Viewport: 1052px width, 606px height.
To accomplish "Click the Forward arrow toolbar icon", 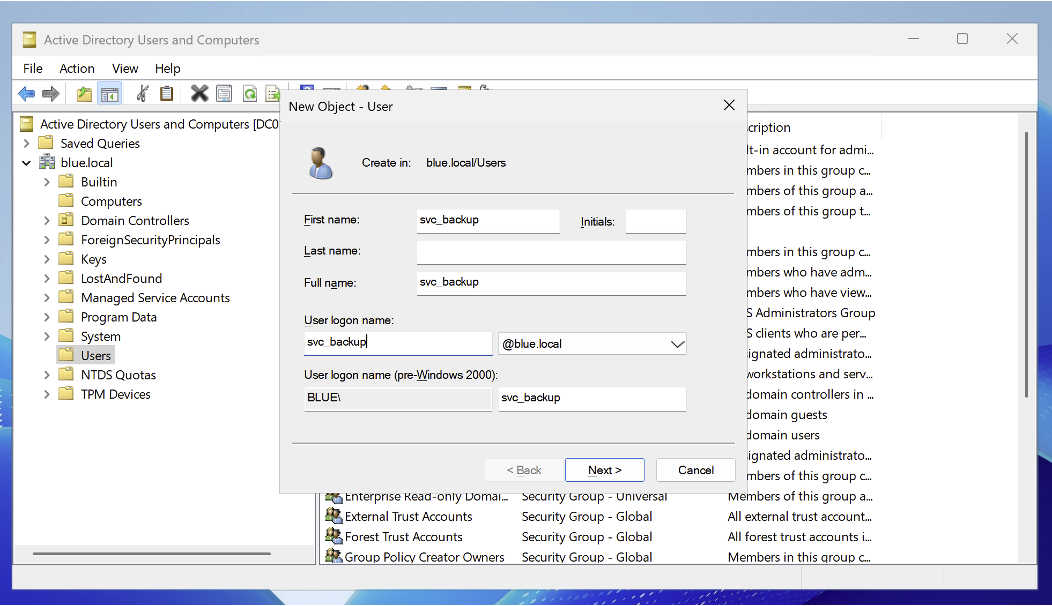I will [x=50, y=94].
